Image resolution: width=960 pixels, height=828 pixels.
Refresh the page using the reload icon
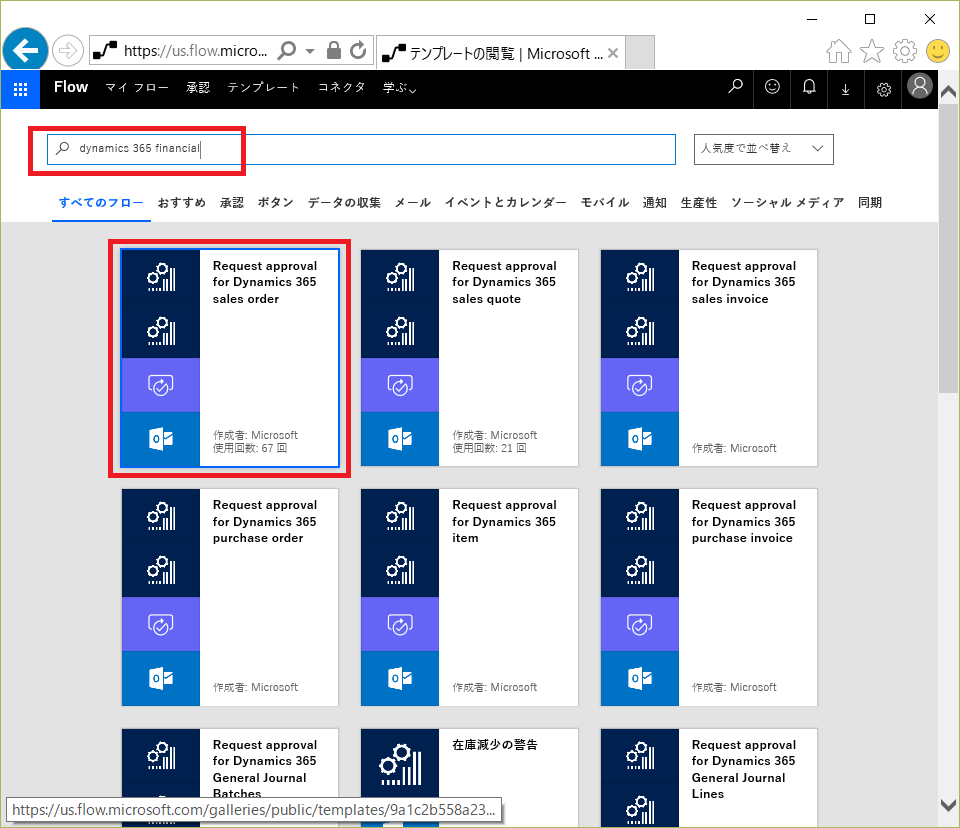point(358,50)
